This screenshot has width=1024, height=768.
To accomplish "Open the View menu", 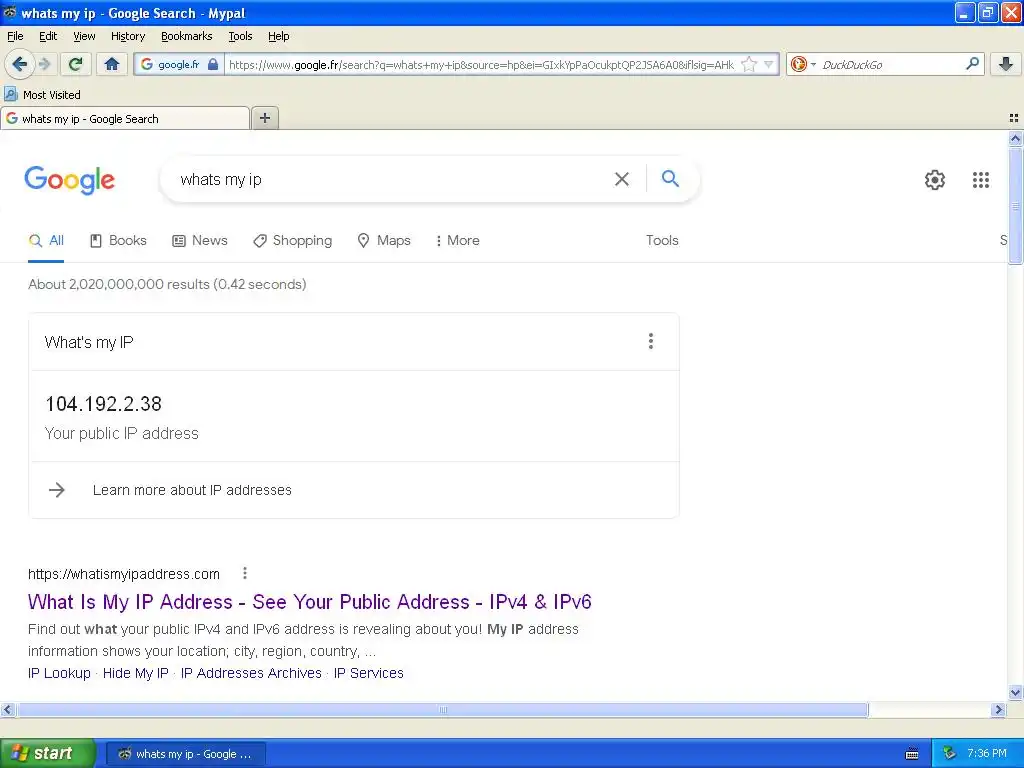I will pyautogui.click(x=84, y=36).
